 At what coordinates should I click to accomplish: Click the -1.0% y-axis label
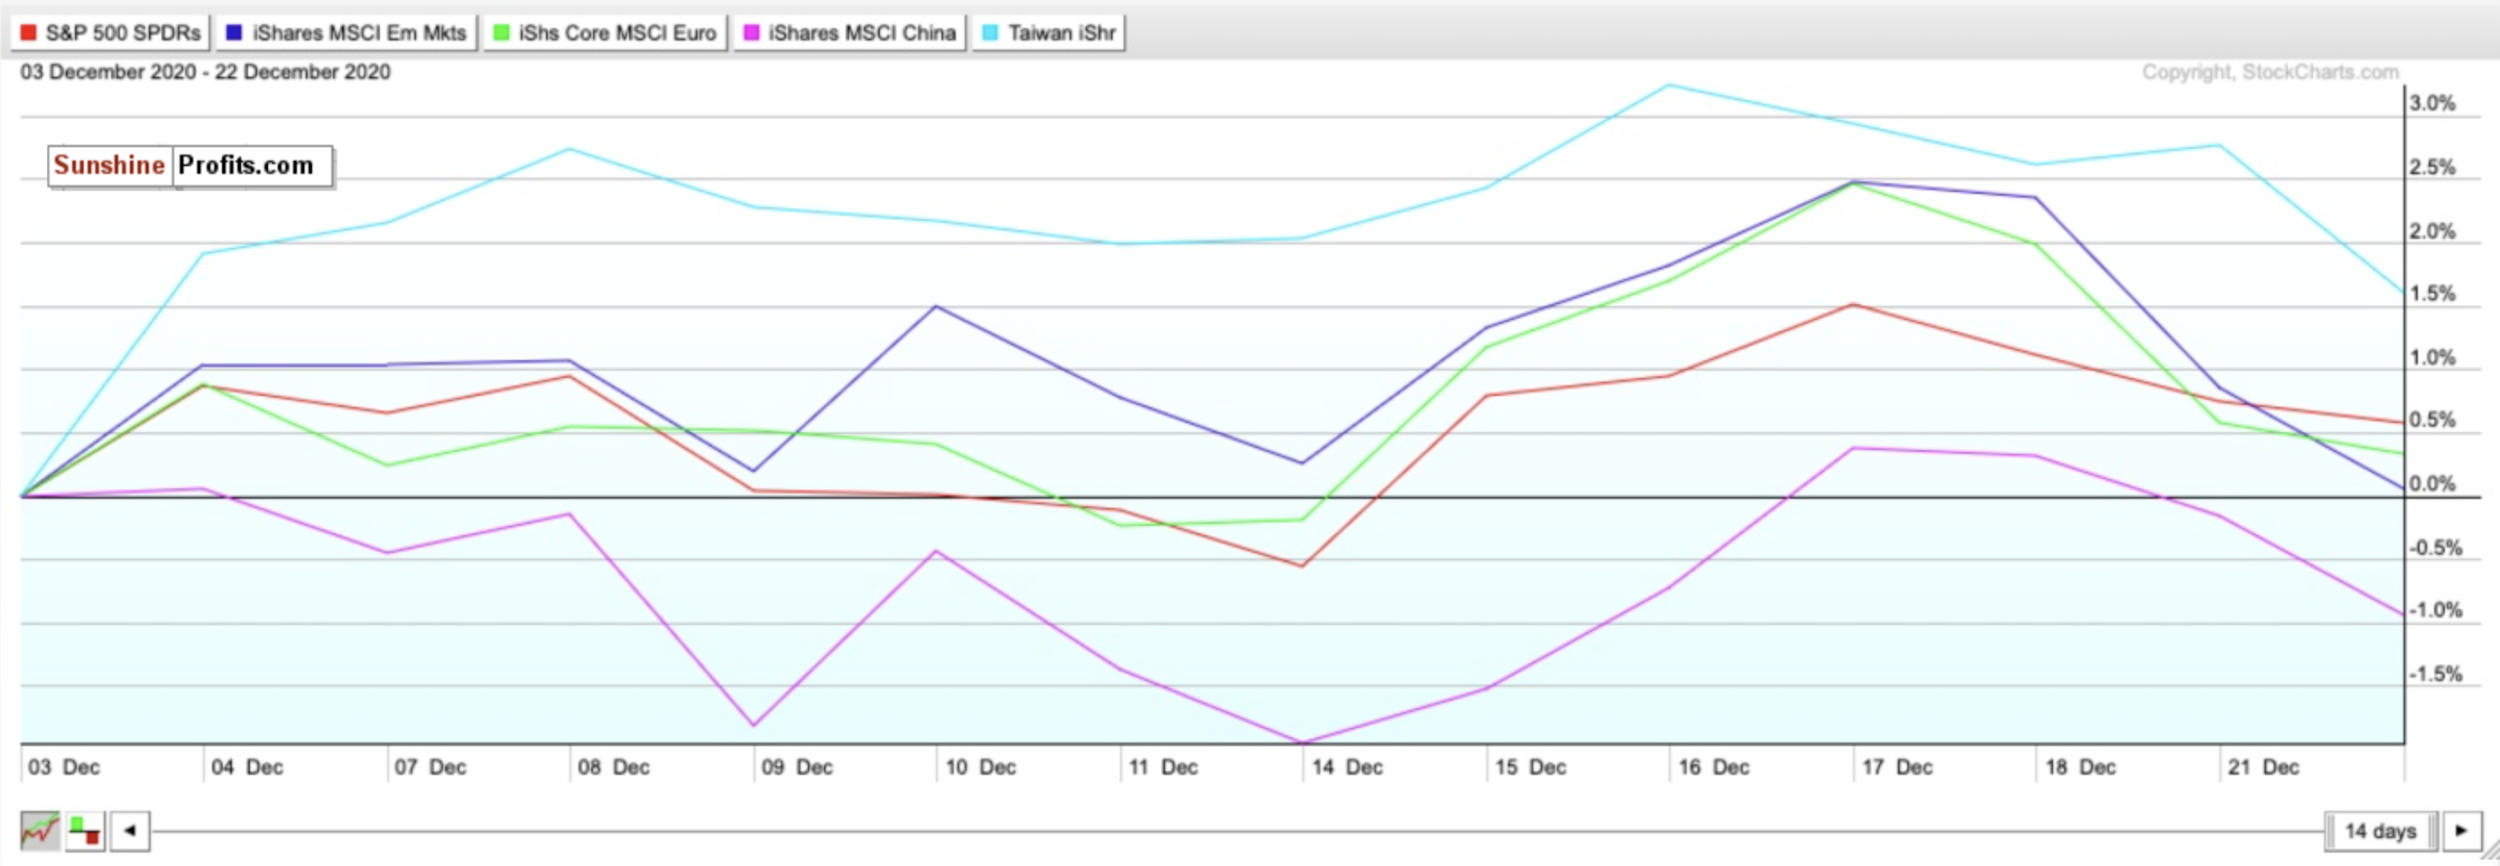(2435, 610)
